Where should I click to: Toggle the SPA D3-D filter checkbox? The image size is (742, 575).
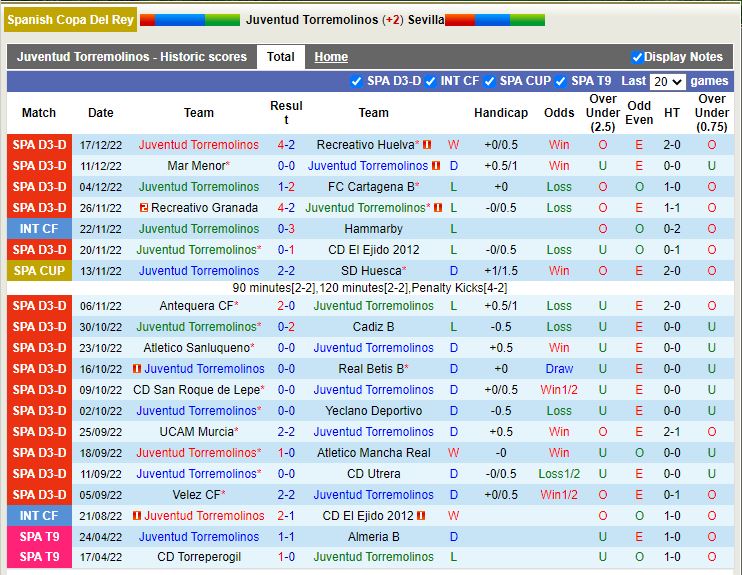pyautogui.click(x=357, y=81)
